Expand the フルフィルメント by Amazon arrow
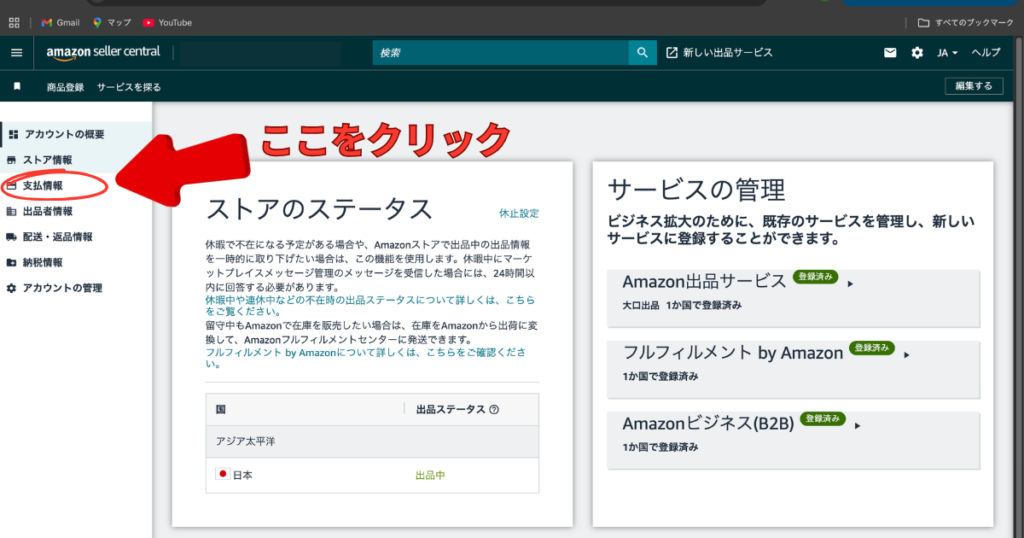Viewport: 1024px width, 538px height. (x=906, y=354)
